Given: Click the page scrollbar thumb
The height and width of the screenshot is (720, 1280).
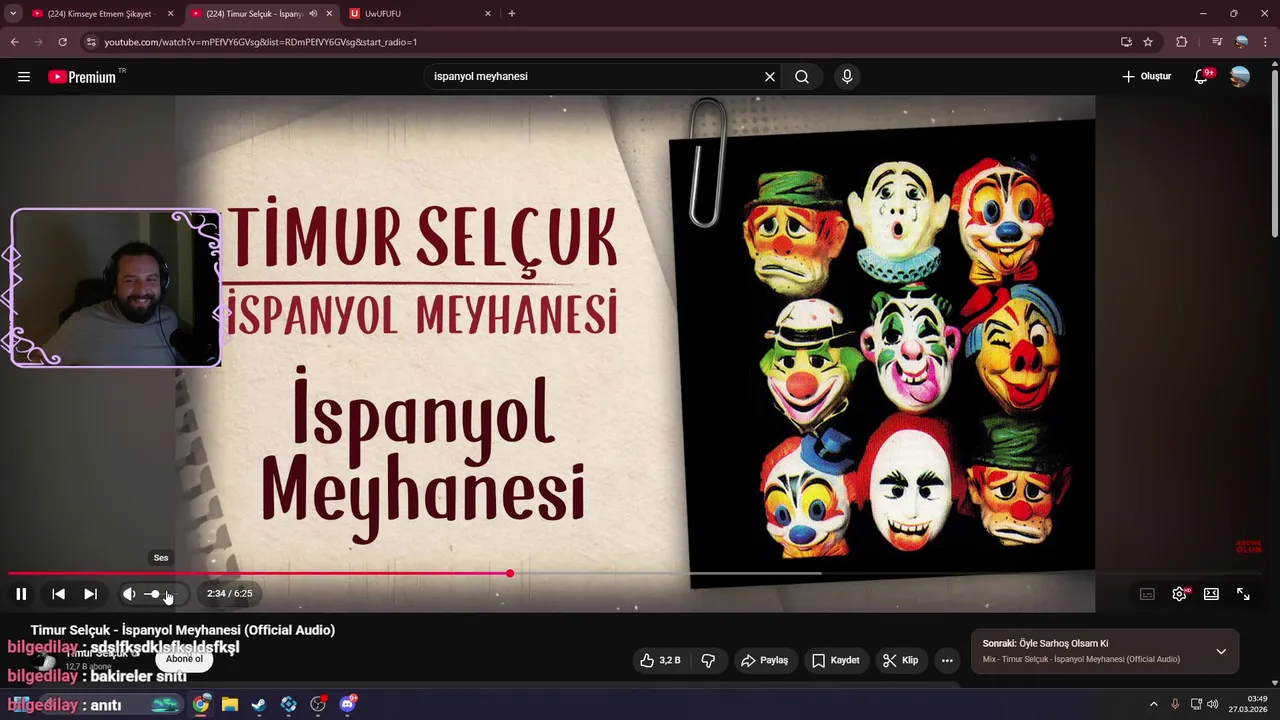Looking at the screenshot, I should pos(1274,155).
